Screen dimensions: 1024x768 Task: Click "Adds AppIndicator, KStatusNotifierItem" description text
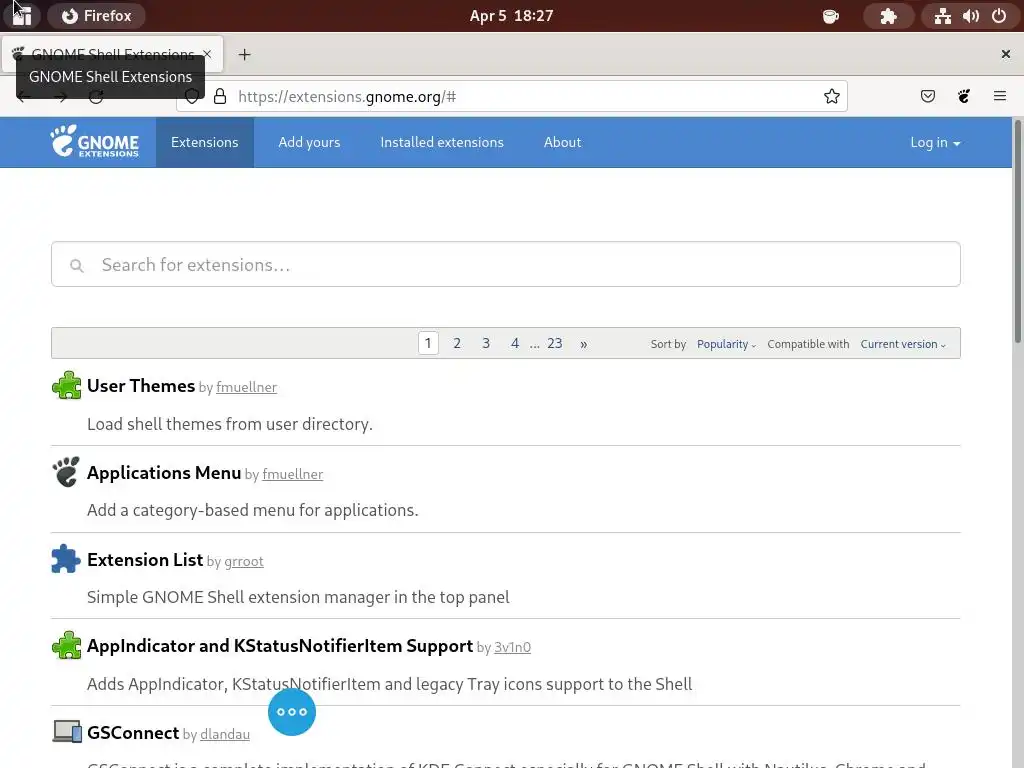click(389, 684)
